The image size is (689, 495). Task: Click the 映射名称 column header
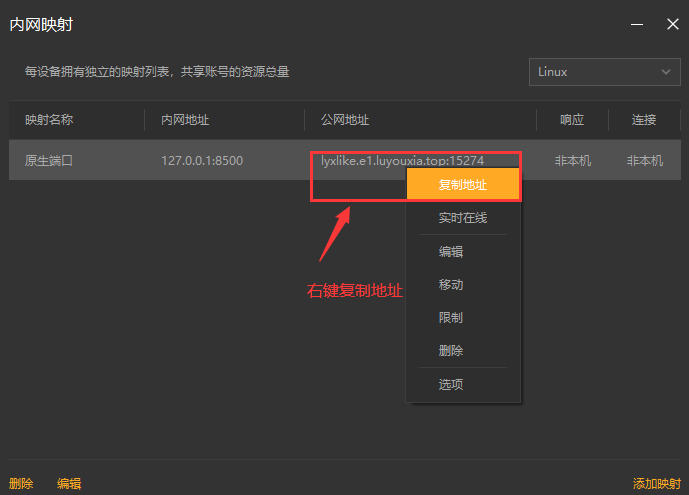(49, 120)
